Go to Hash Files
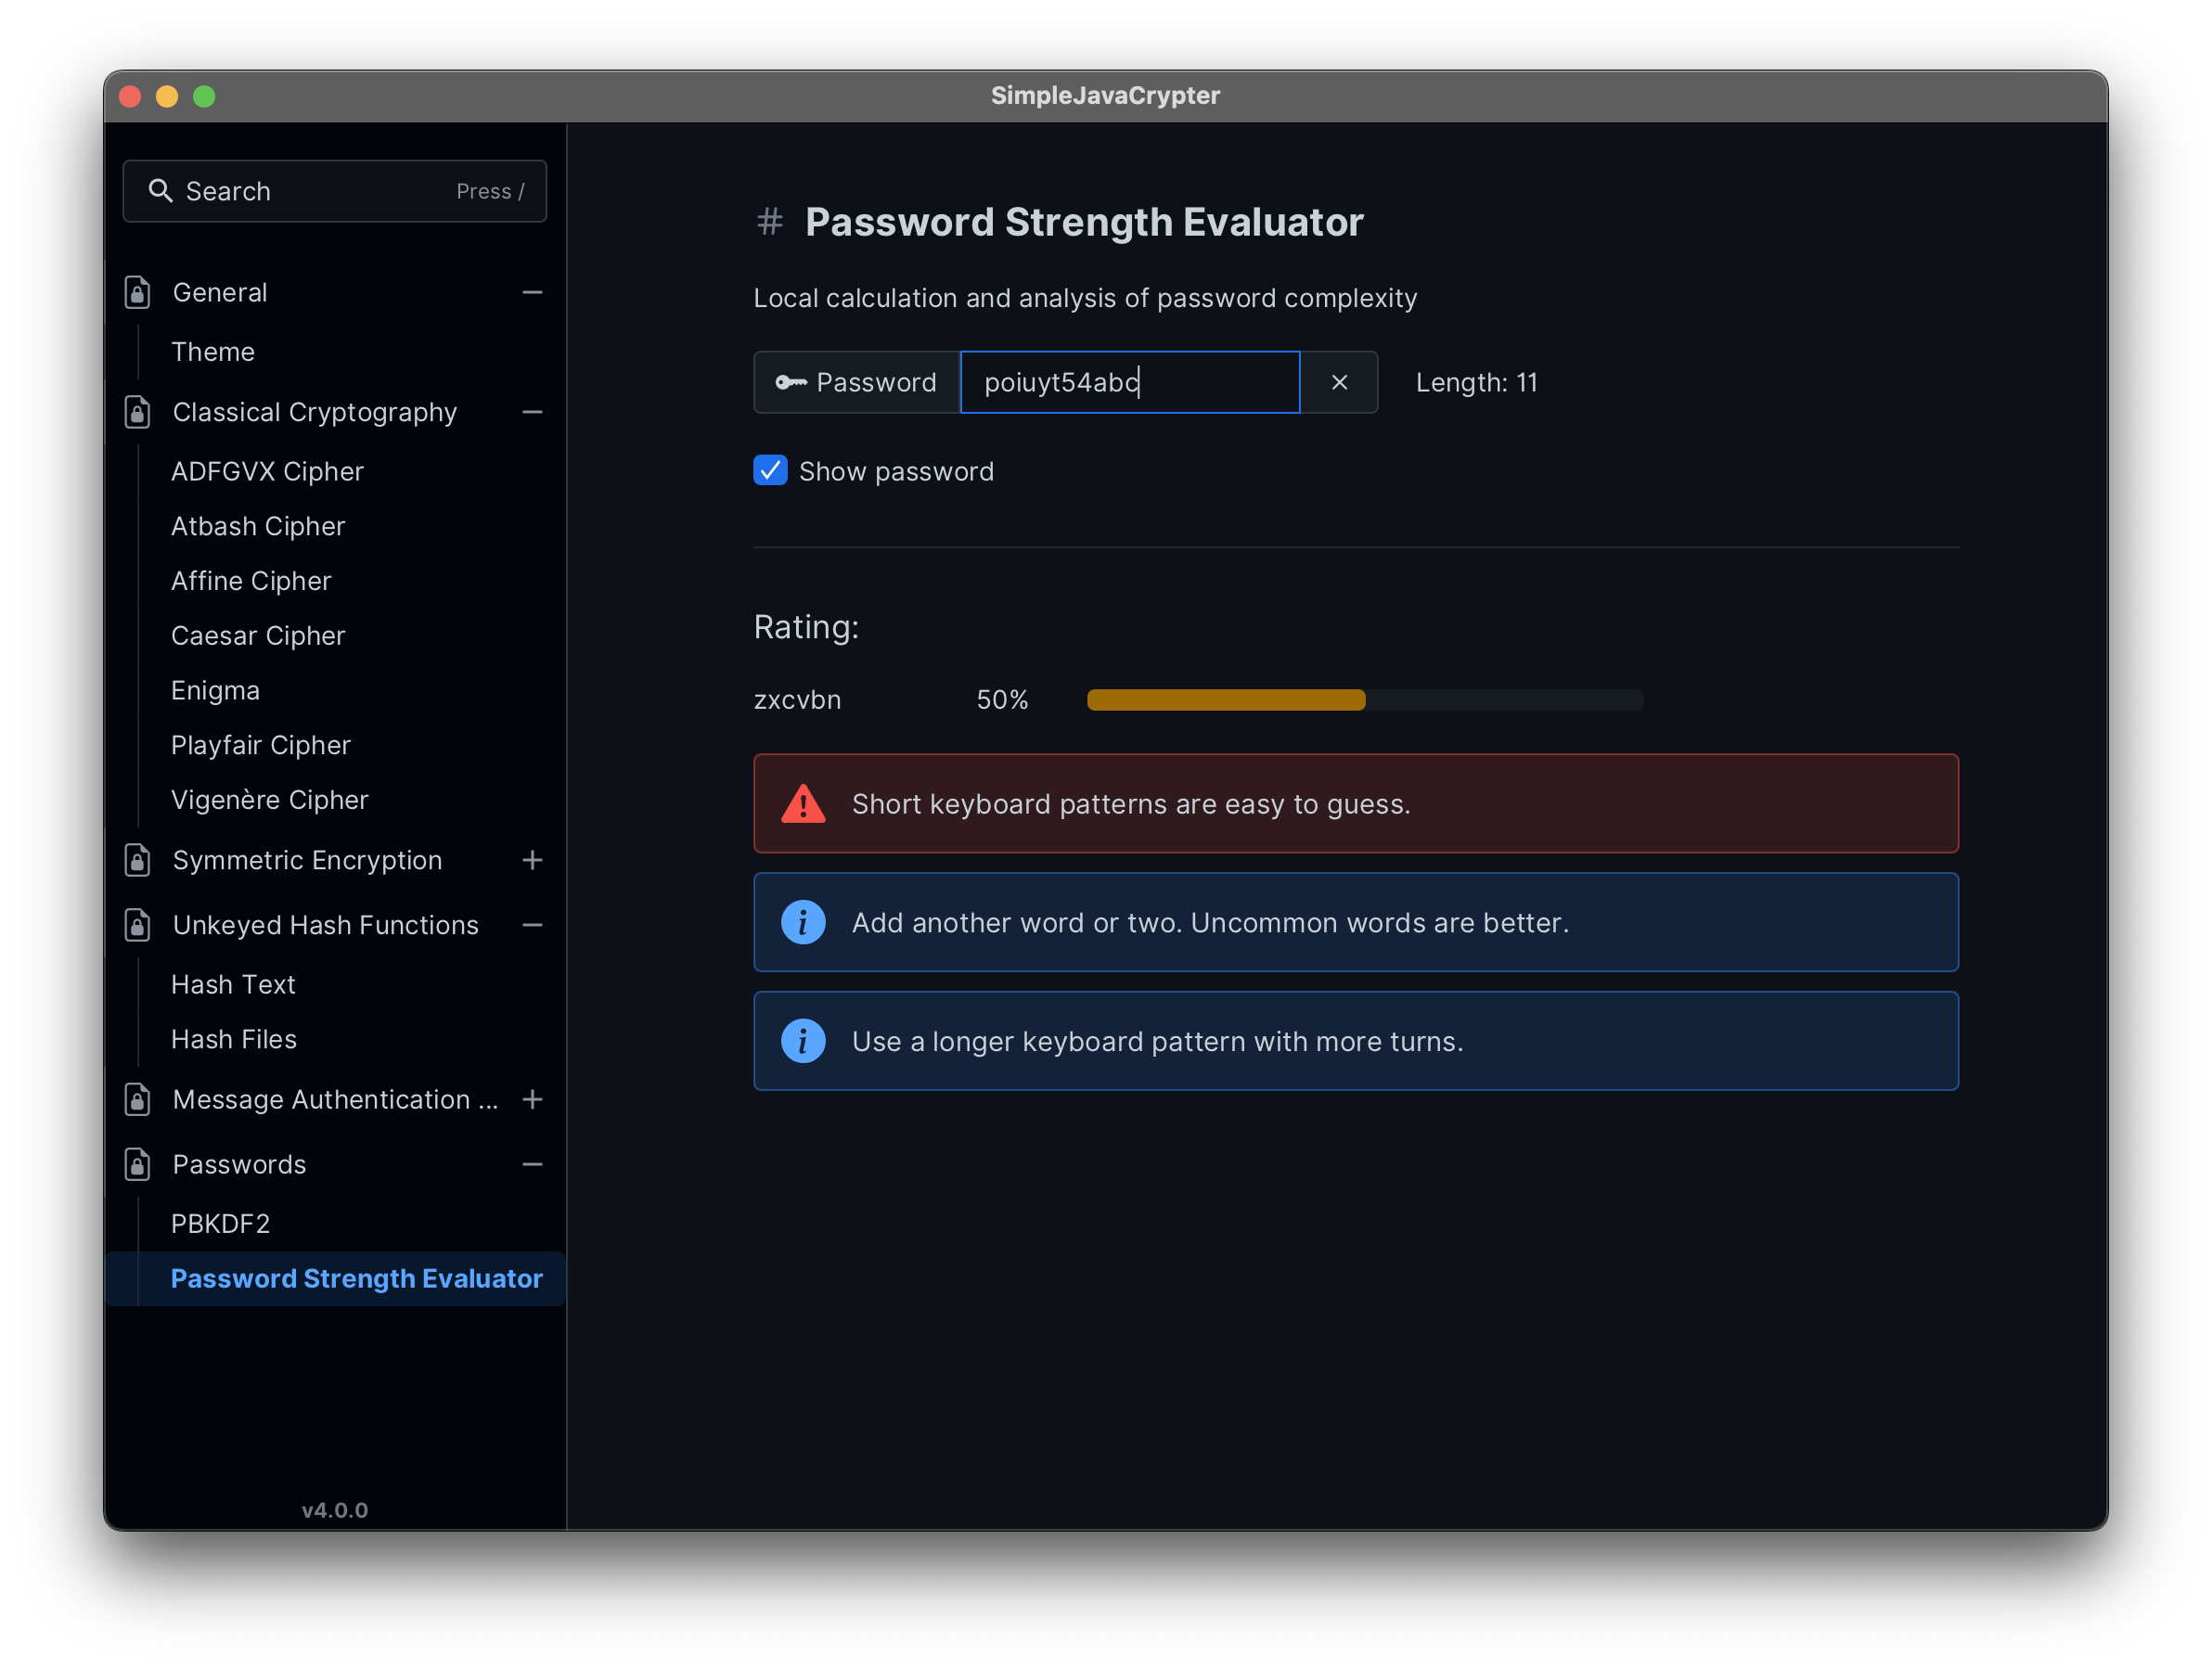Viewport: 2212px width, 1668px height. [234, 1039]
